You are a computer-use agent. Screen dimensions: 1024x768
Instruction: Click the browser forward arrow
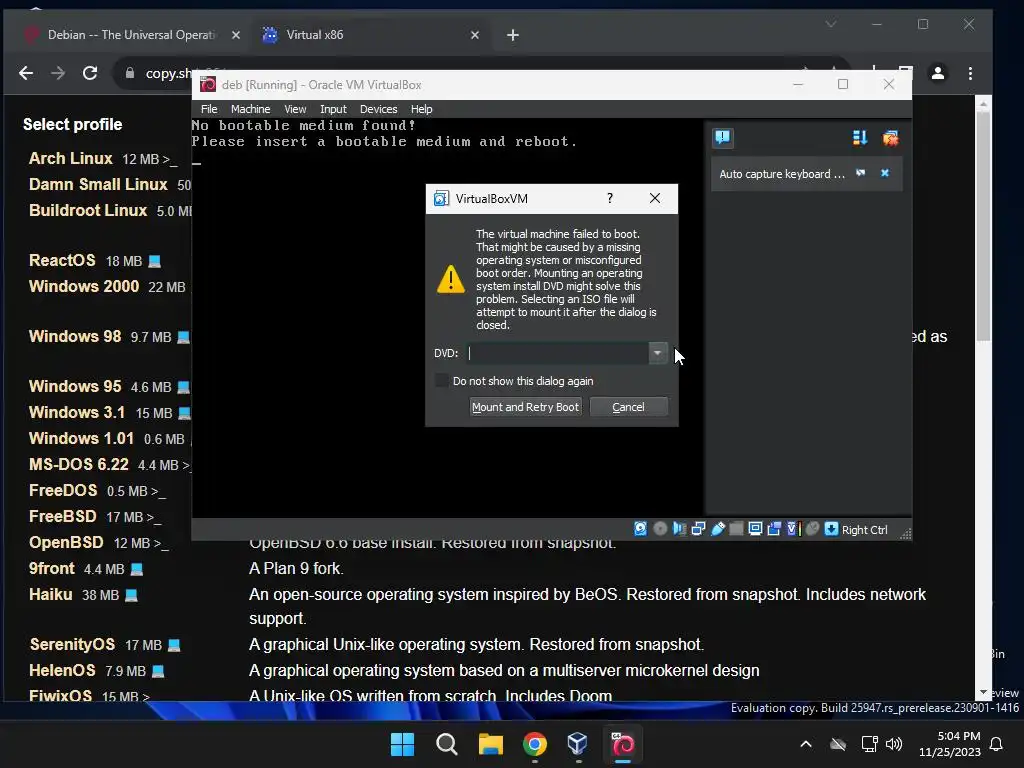click(x=58, y=73)
